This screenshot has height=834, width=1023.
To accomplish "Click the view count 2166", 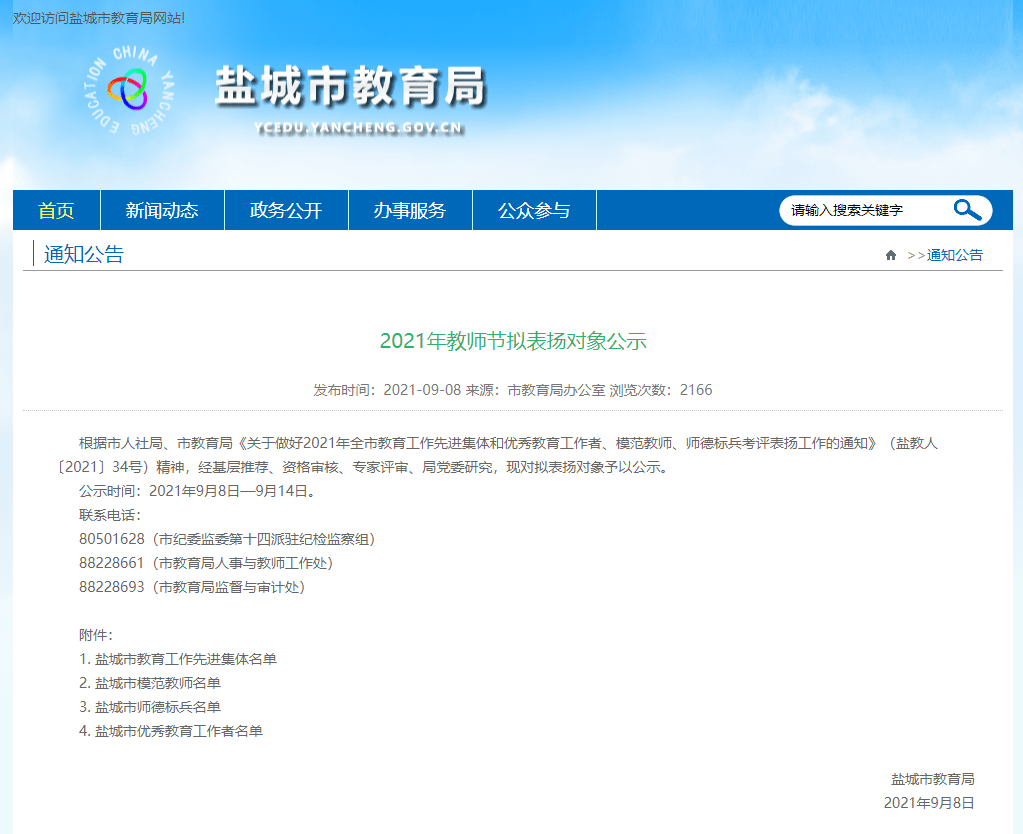I will pyautogui.click(x=696, y=390).
